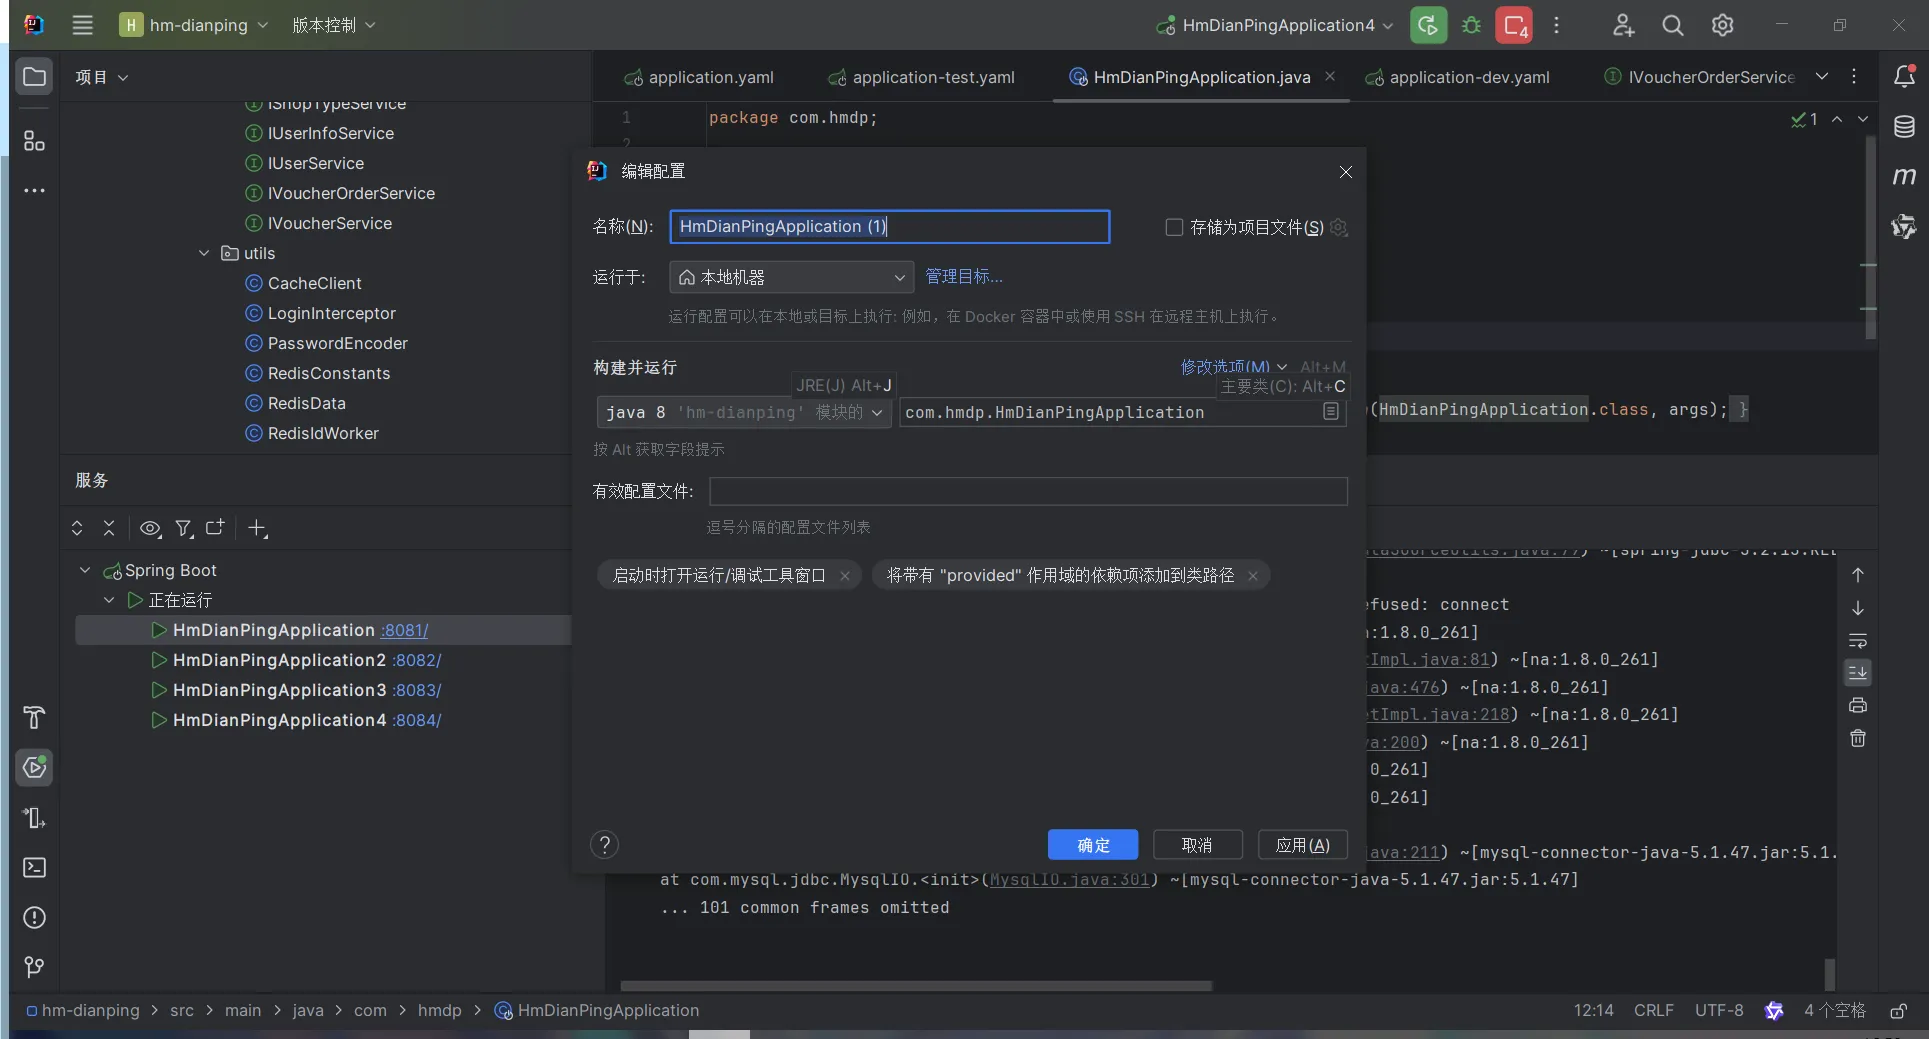This screenshot has width=1929, height=1039.
Task: Open the Git tool window icon
Action: click(34, 967)
